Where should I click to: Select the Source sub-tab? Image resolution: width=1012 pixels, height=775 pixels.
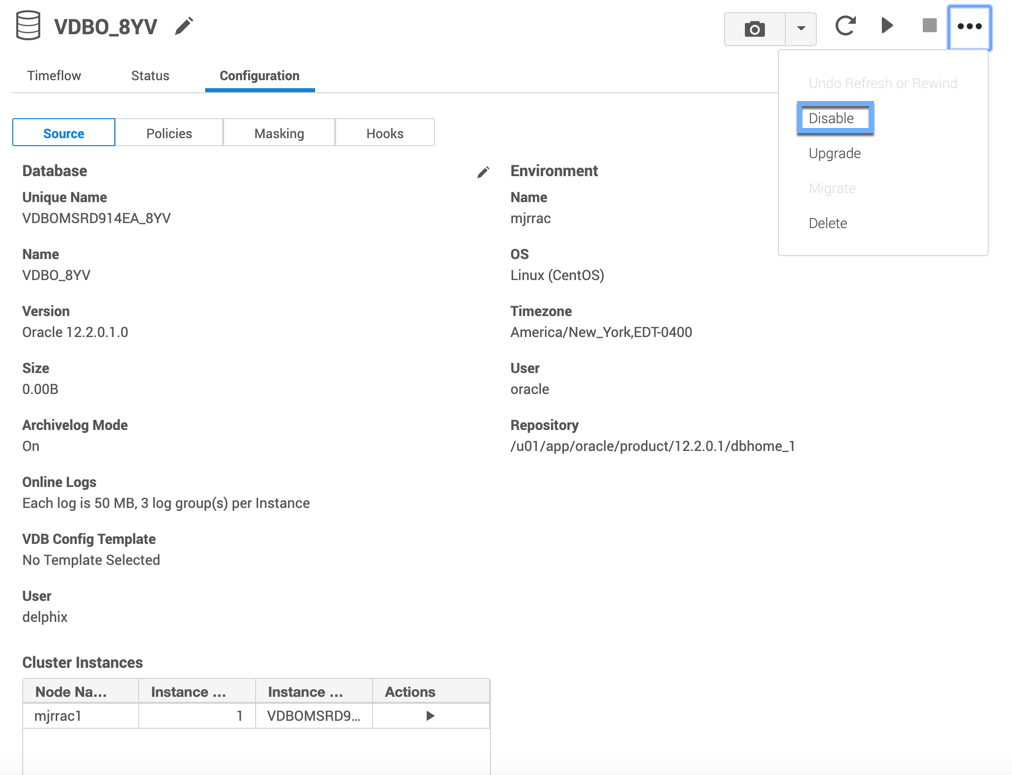64,133
